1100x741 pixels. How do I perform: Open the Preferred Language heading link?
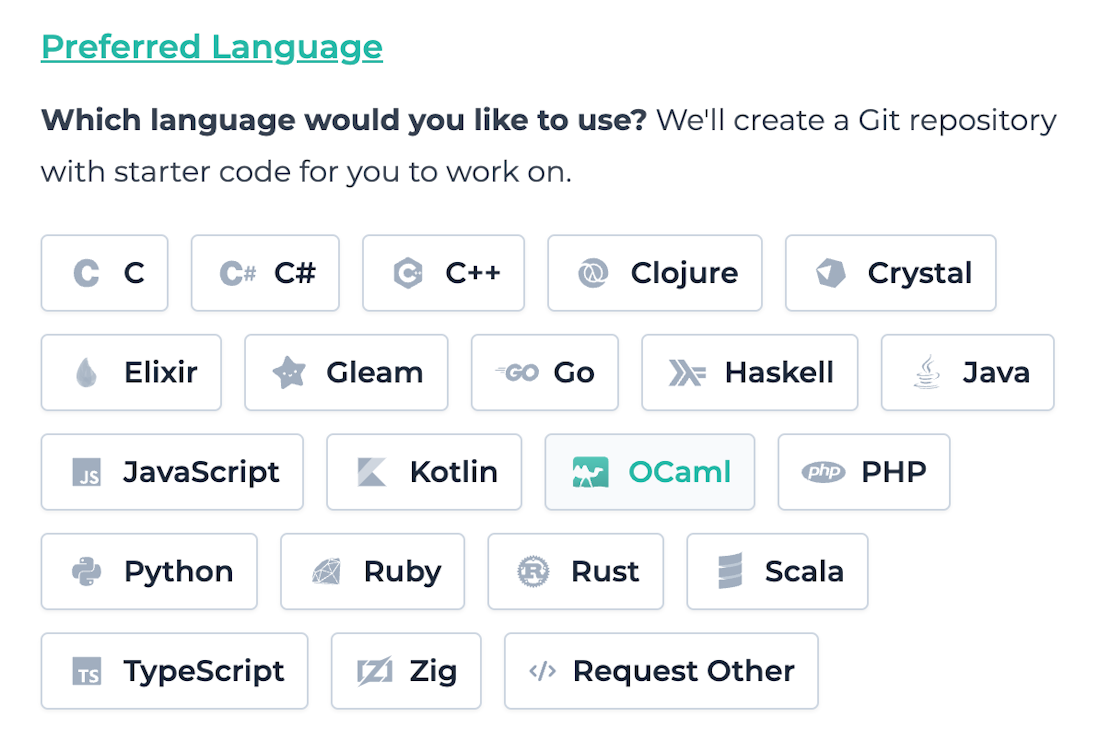[x=211, y=46]
